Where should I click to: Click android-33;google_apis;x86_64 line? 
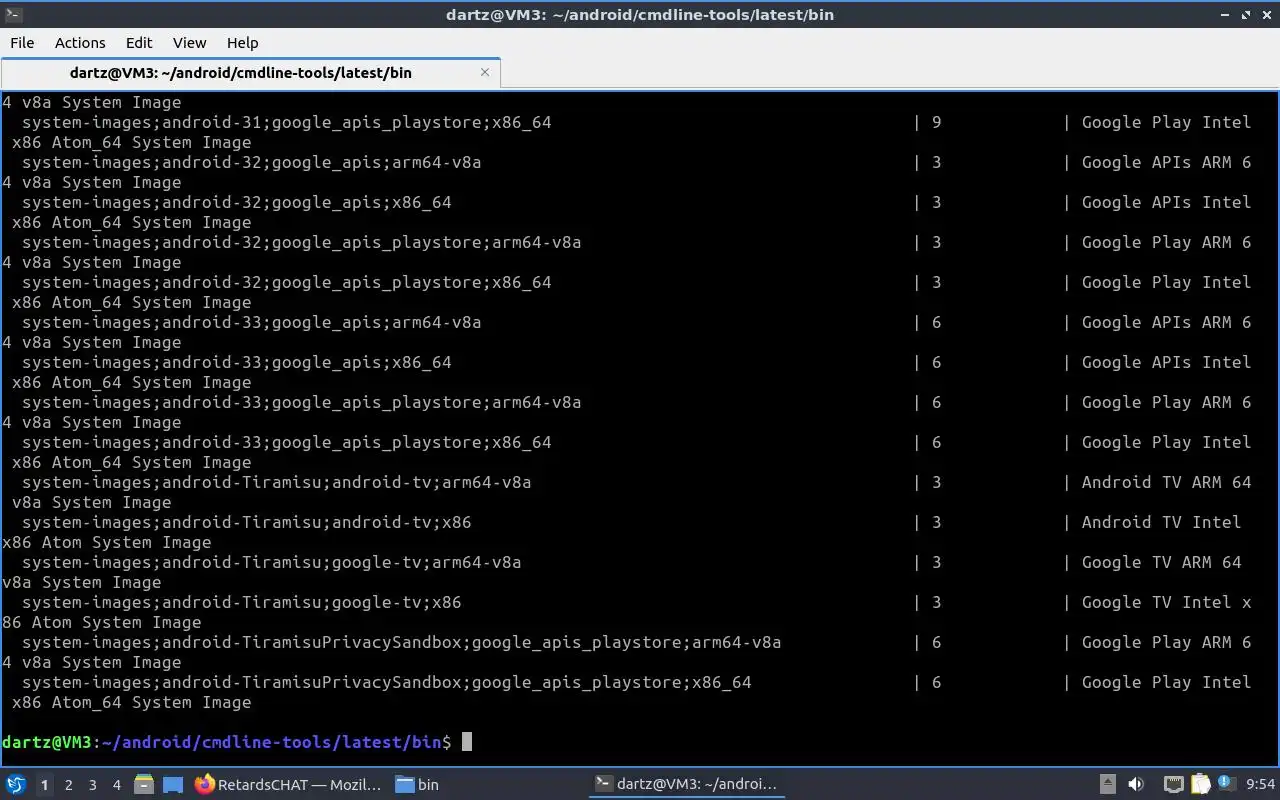236,362
